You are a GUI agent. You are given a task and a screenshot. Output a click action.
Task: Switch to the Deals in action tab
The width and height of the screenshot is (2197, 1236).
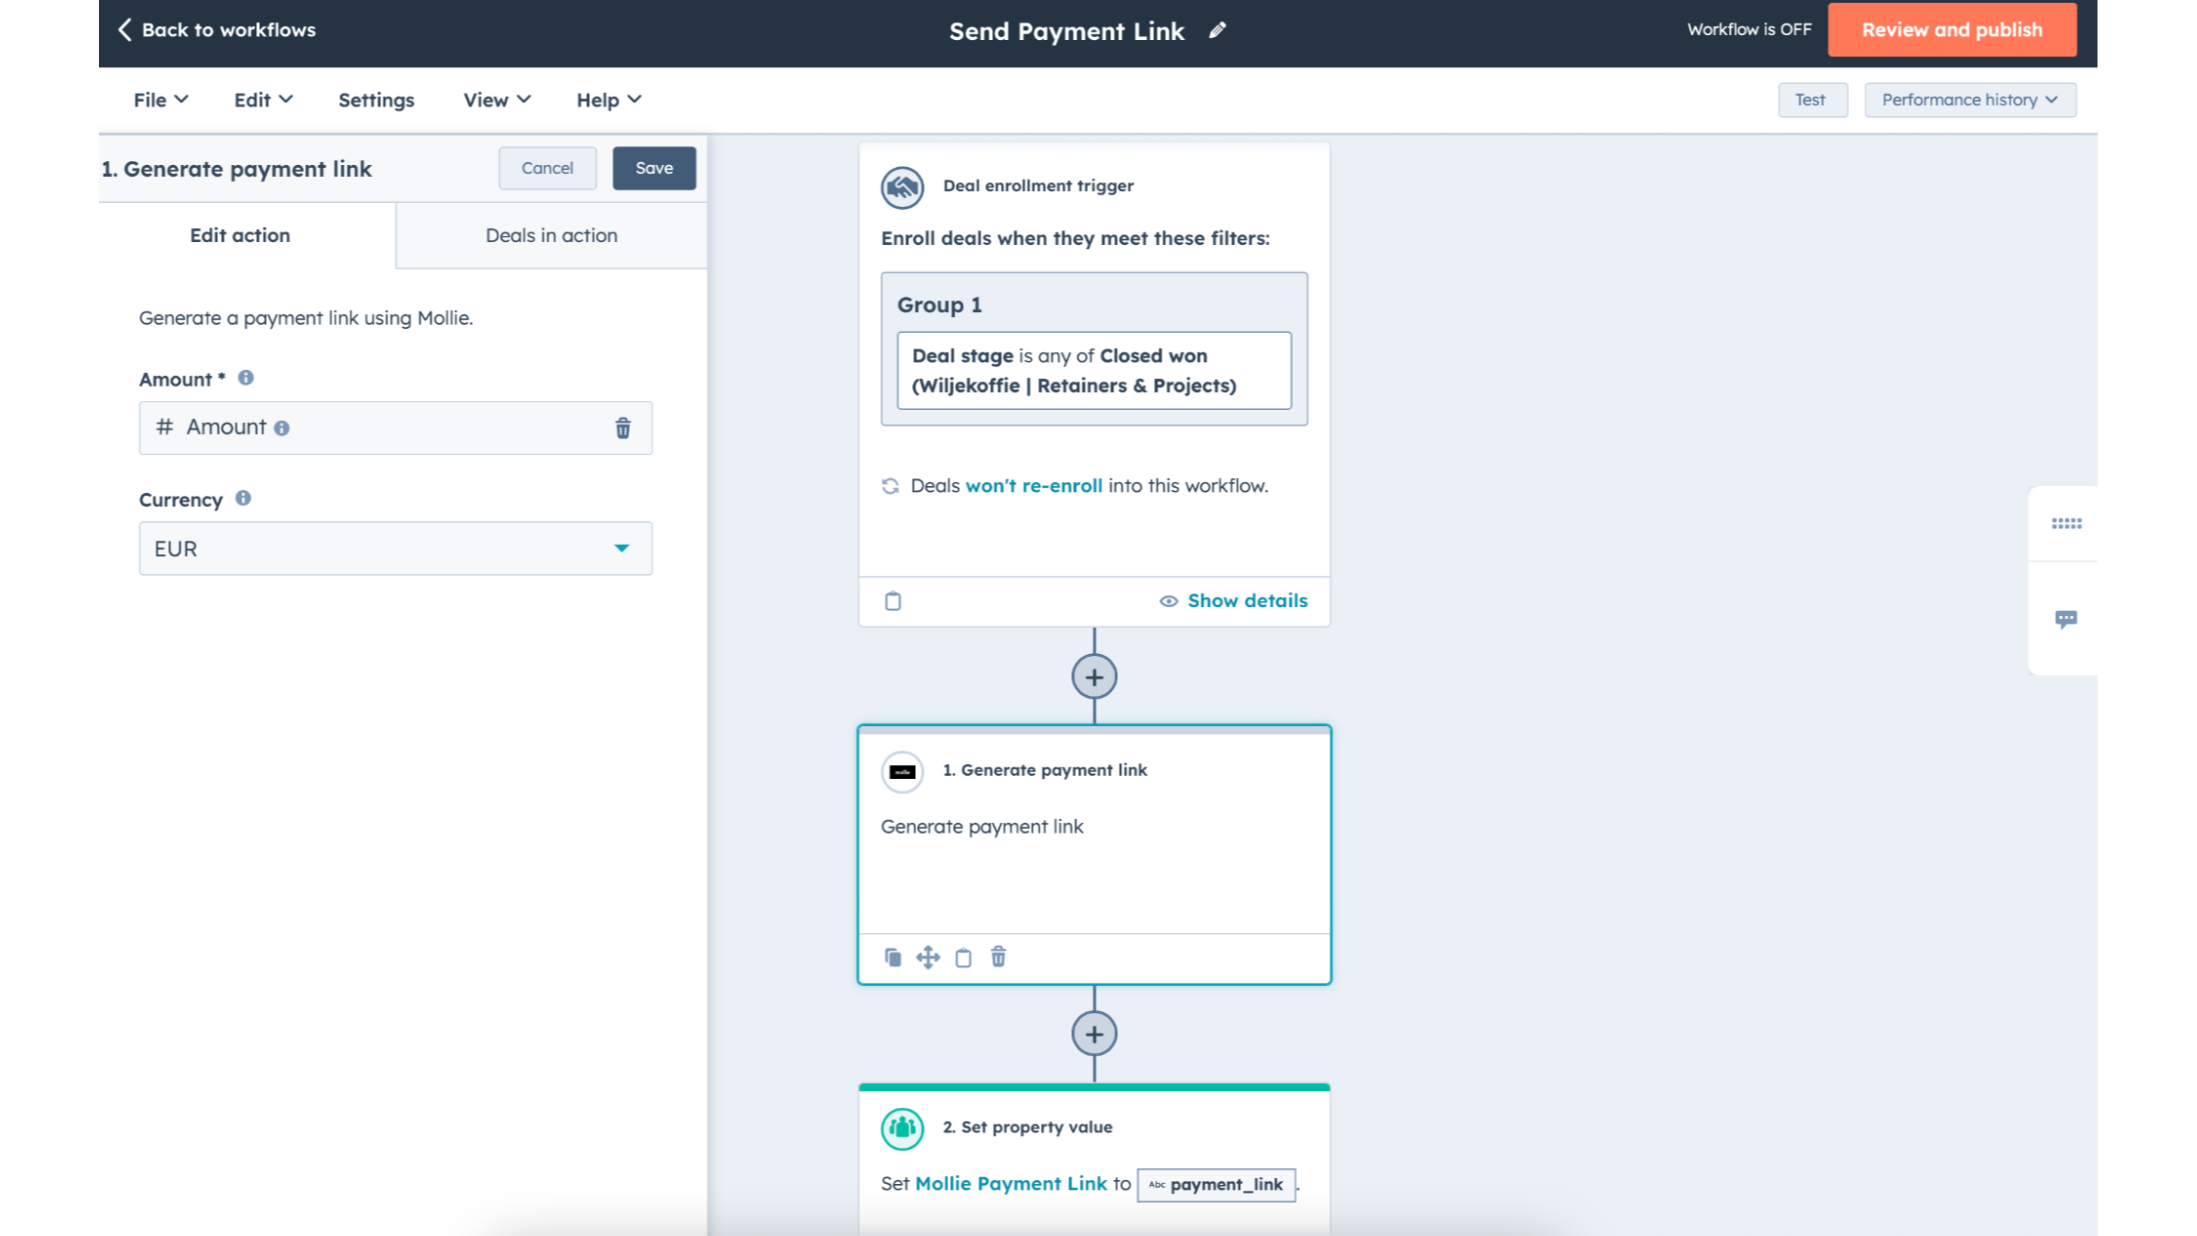pyautogui.click(x=551, y=236)
